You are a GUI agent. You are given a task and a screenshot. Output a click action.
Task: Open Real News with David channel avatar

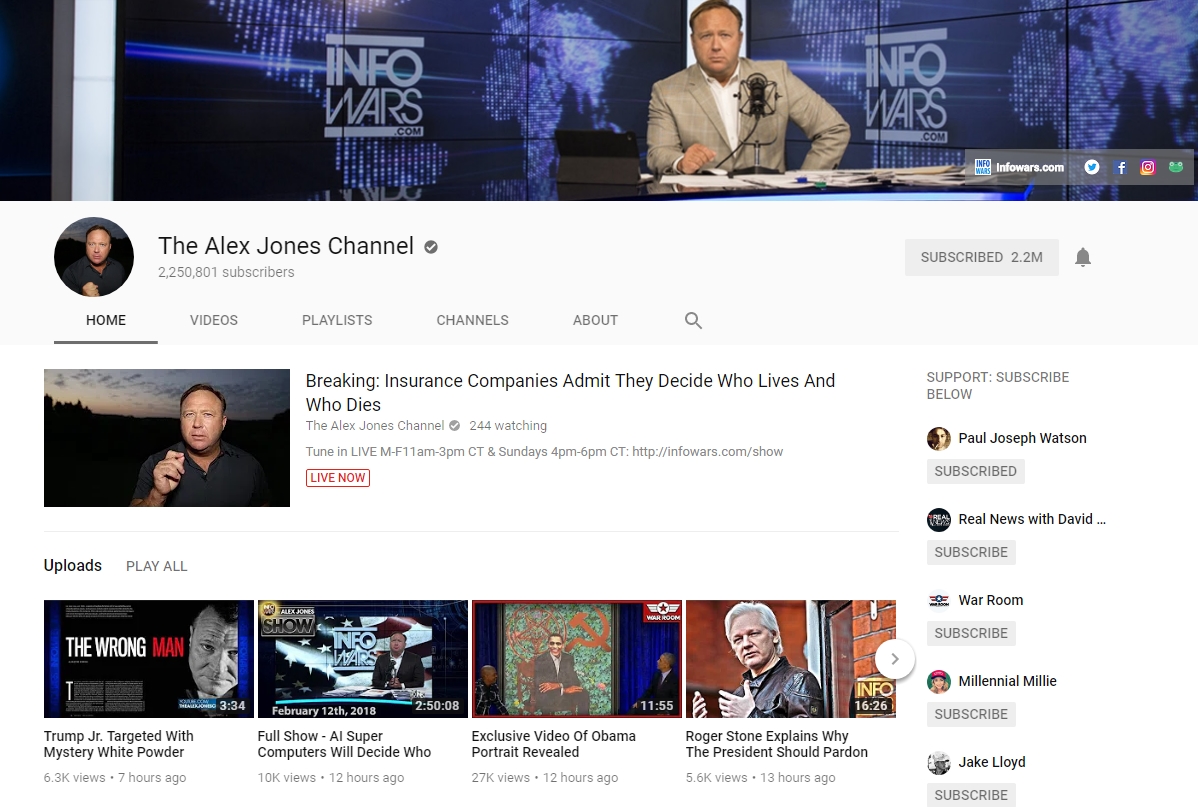pos(939,520)
